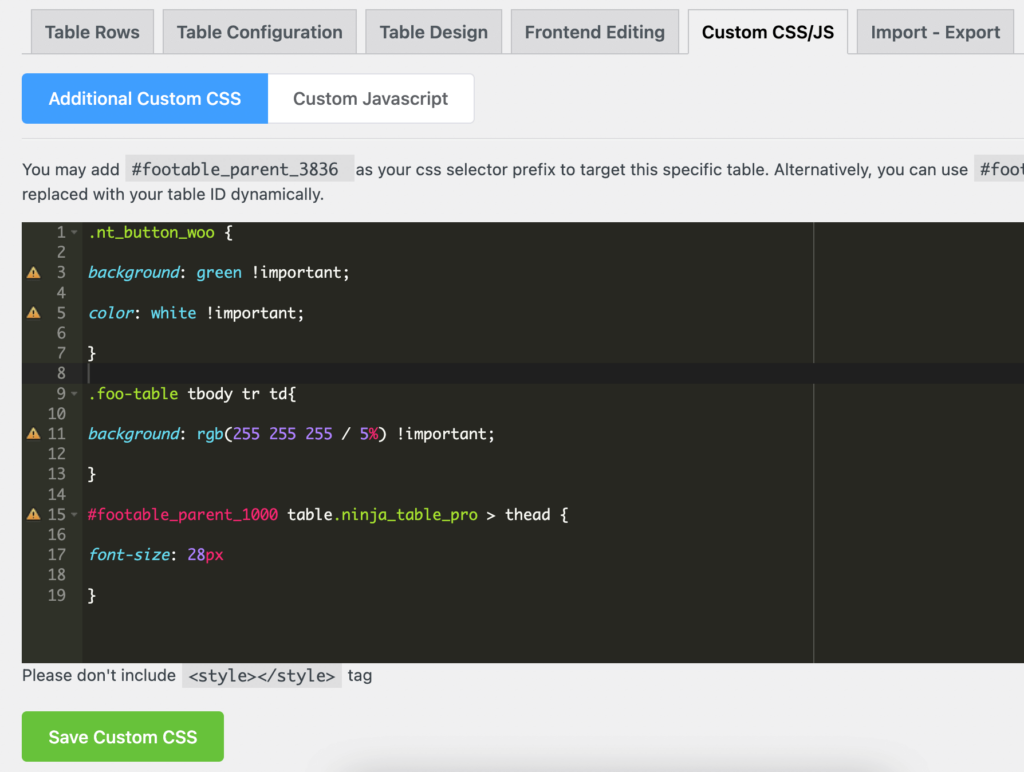This screenshot has width=1024, height=772.
Task: Click the 'thead' selector on line 15
Action: click(528, 515)
